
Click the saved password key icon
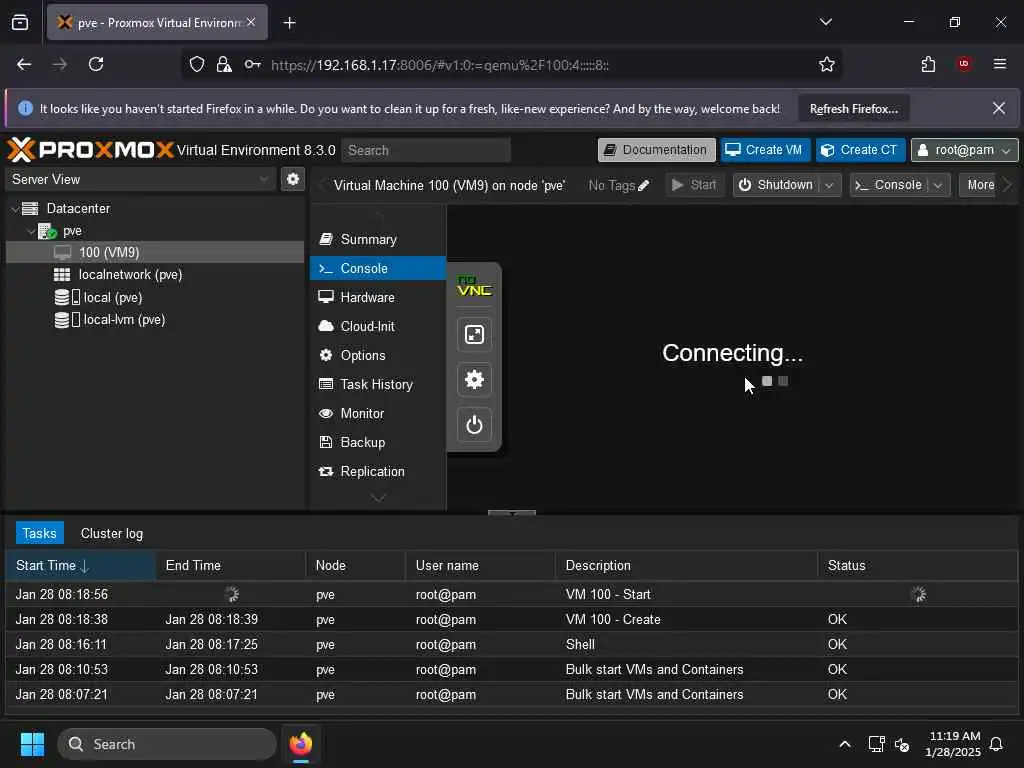pos(253,64)
